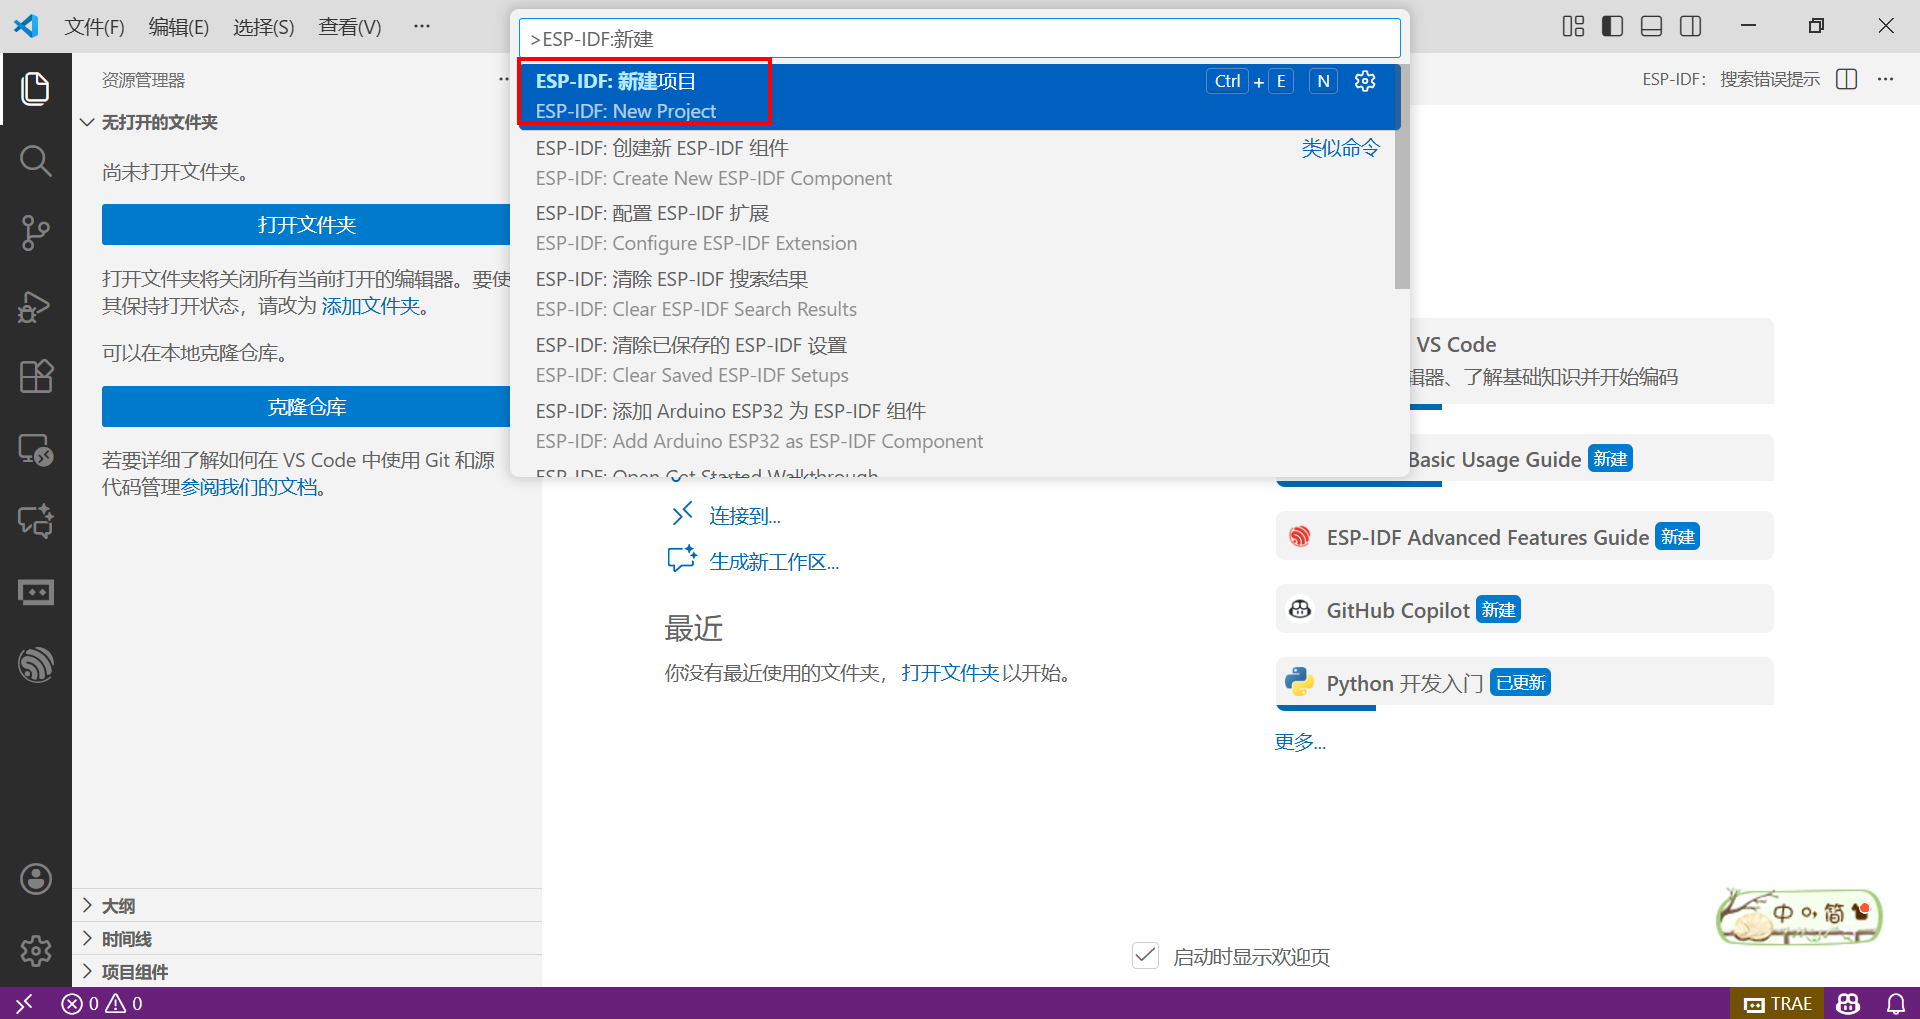Open the Explorer view in activity bar
This screenshot has width=1920, height=1019.
(x=36, y=89)
